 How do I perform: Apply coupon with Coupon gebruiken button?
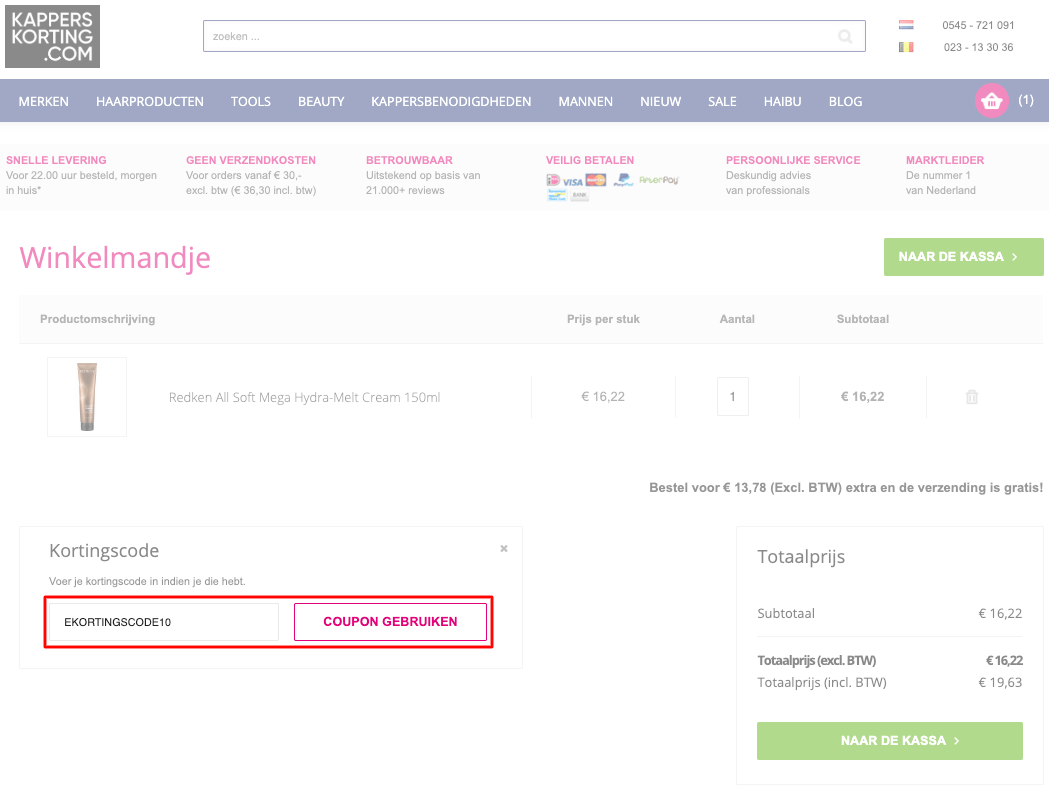coord(390,622)
